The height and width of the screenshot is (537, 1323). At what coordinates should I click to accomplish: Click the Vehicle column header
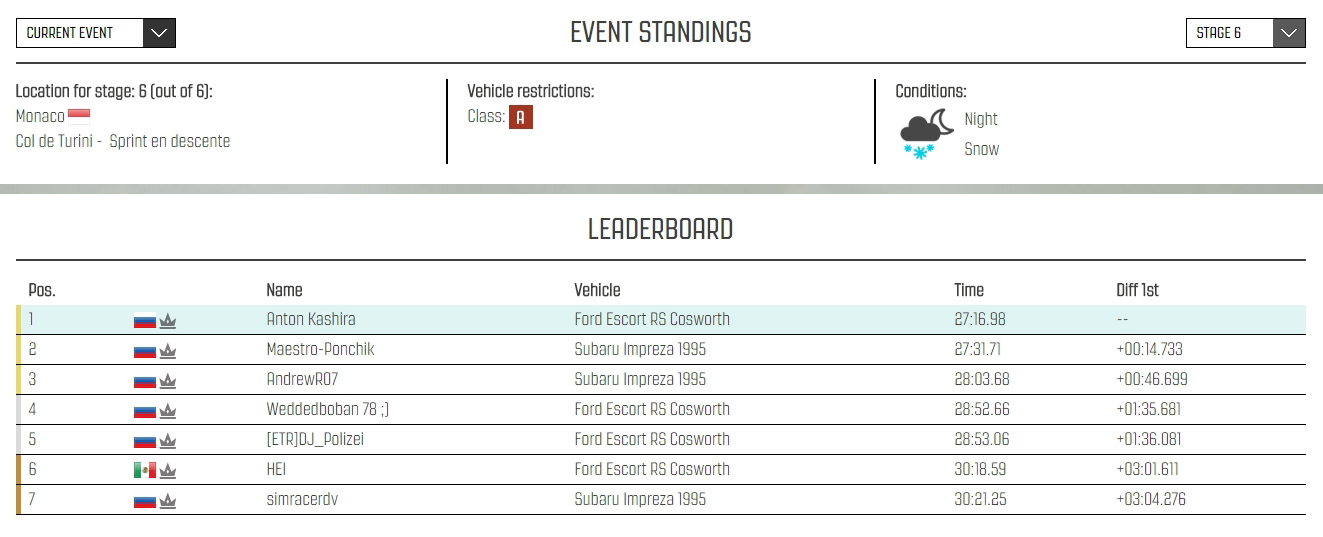597,290
